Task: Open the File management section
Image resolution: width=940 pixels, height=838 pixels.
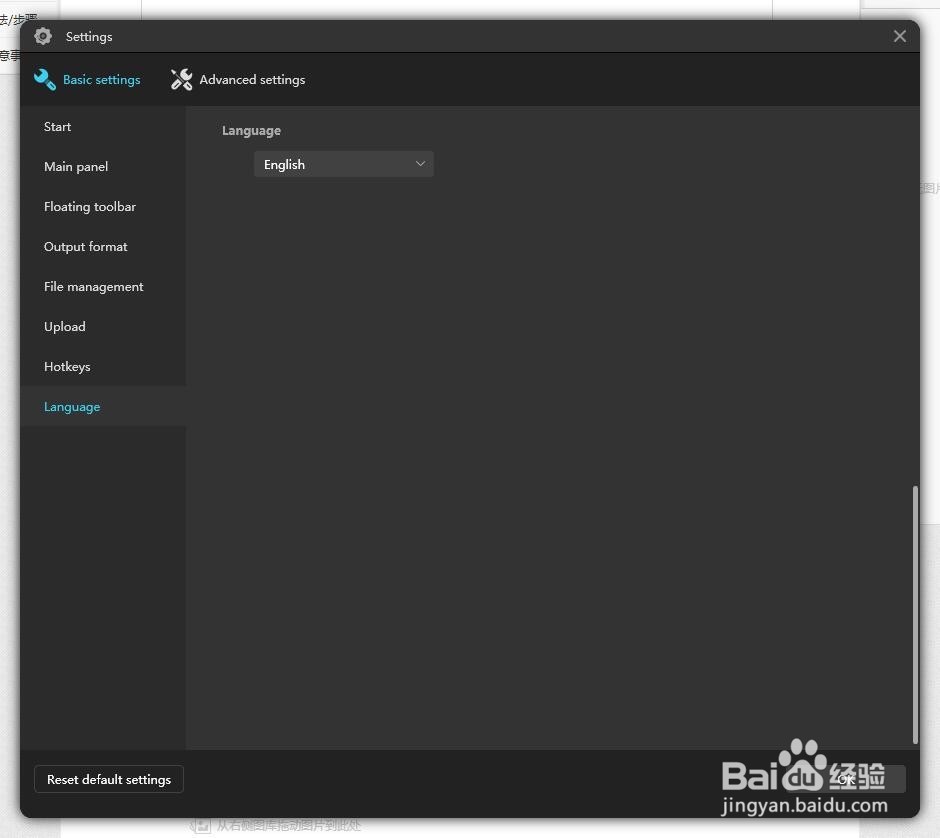Action: (x=103, y=287)
